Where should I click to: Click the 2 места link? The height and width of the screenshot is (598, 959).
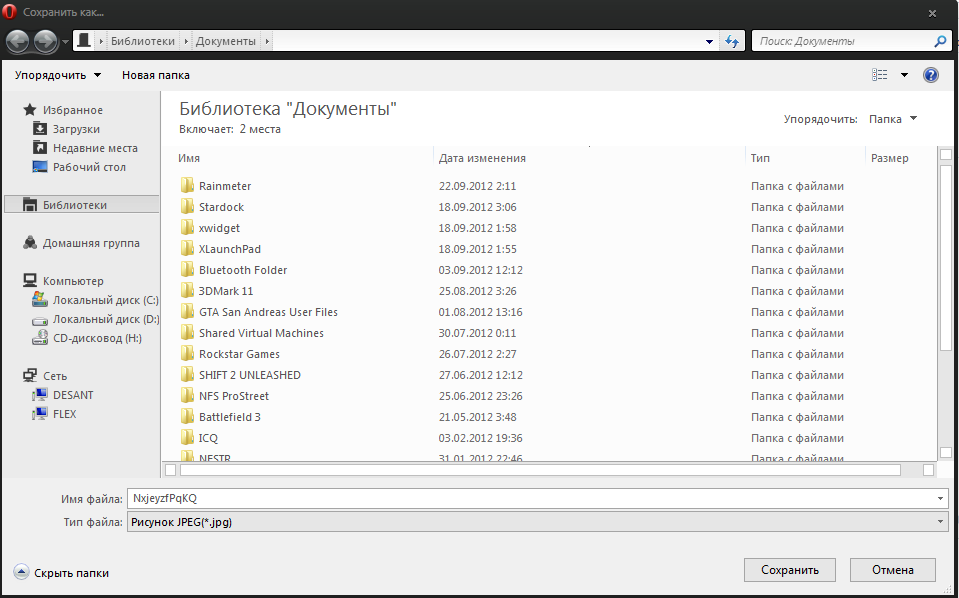260,129
